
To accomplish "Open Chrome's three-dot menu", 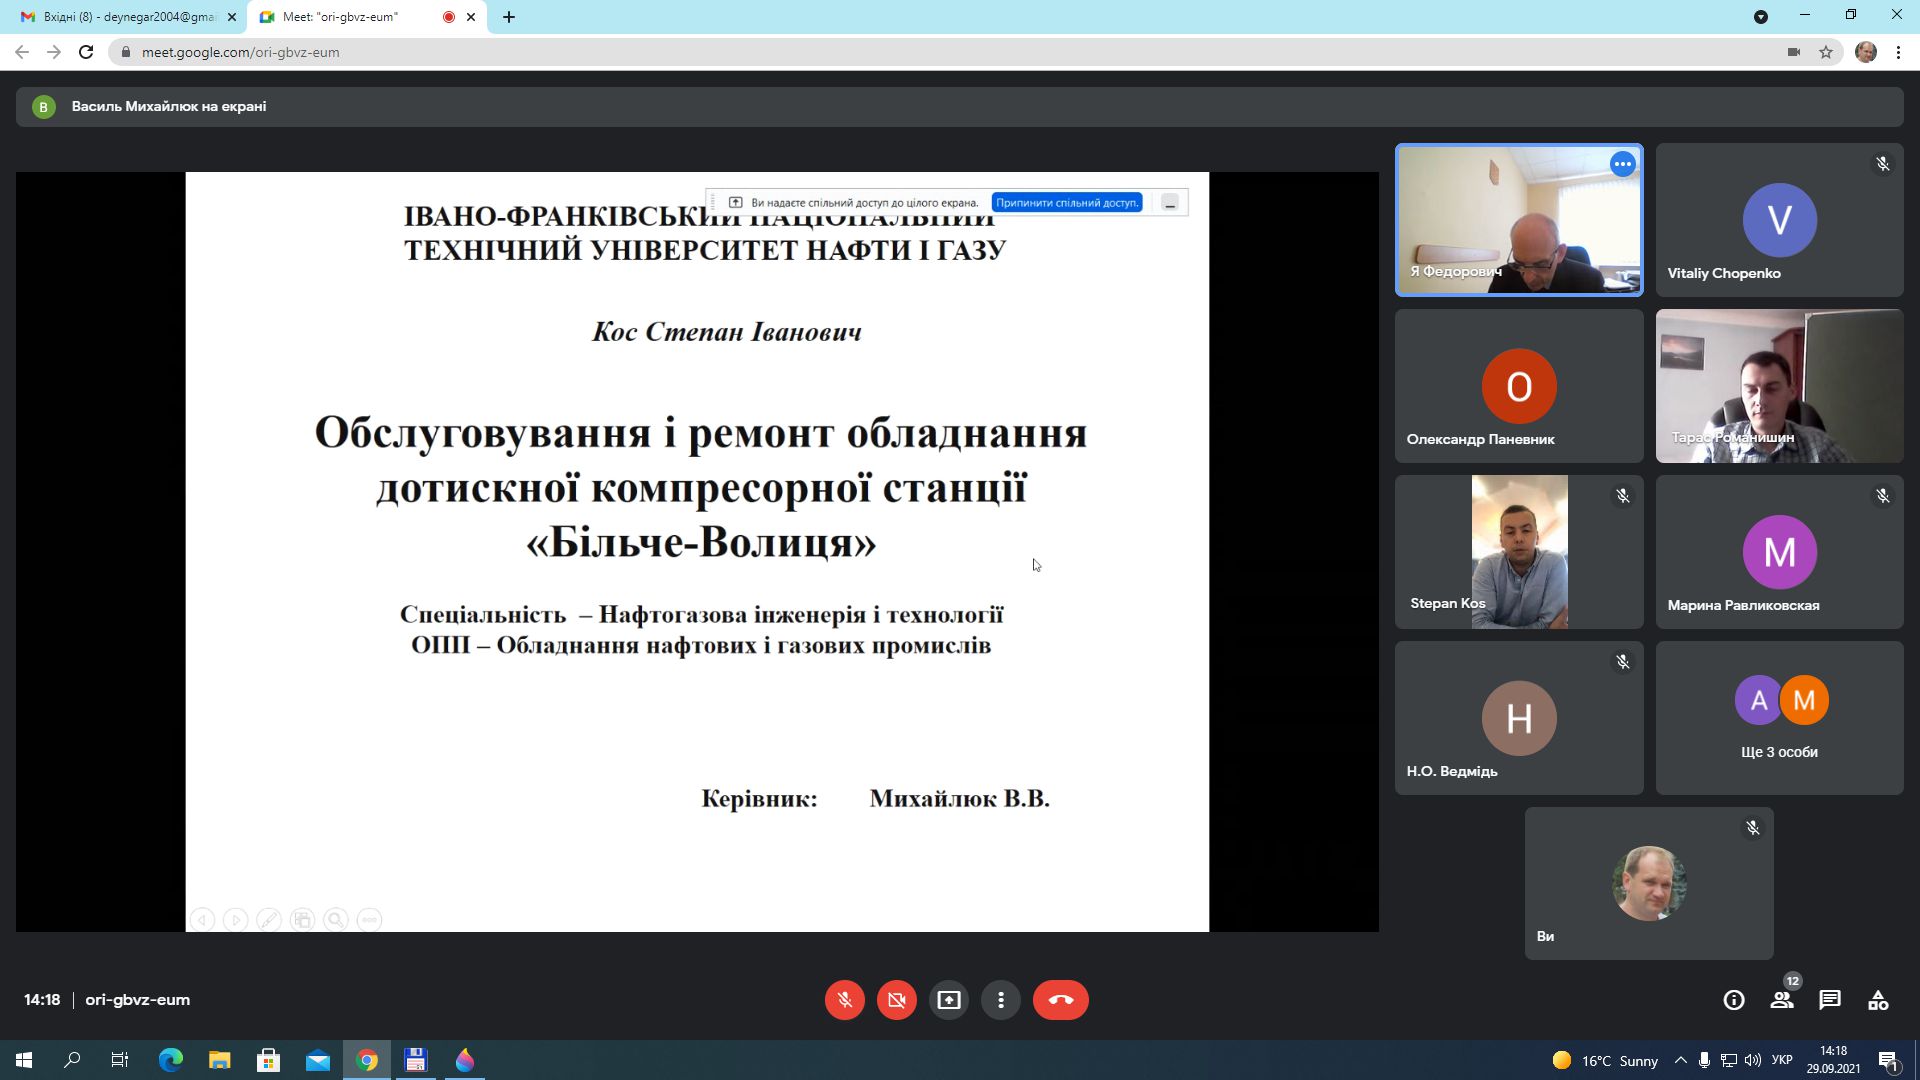I will pyautogui.click(x=1897, y=52).
